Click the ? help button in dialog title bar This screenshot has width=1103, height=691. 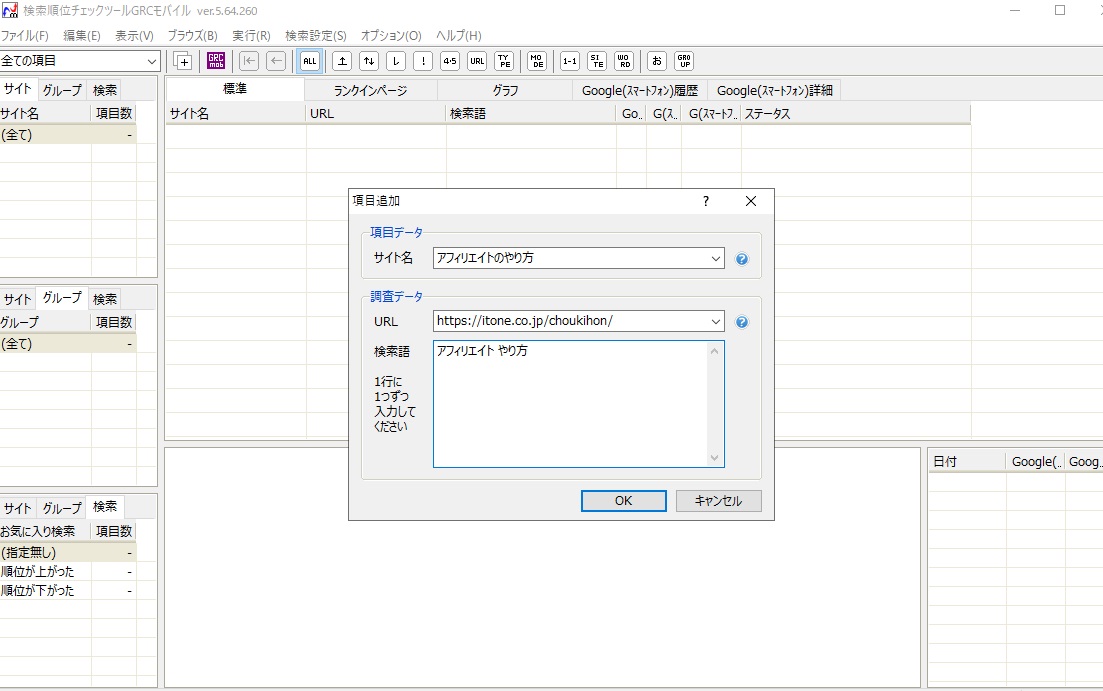(706, 201)
